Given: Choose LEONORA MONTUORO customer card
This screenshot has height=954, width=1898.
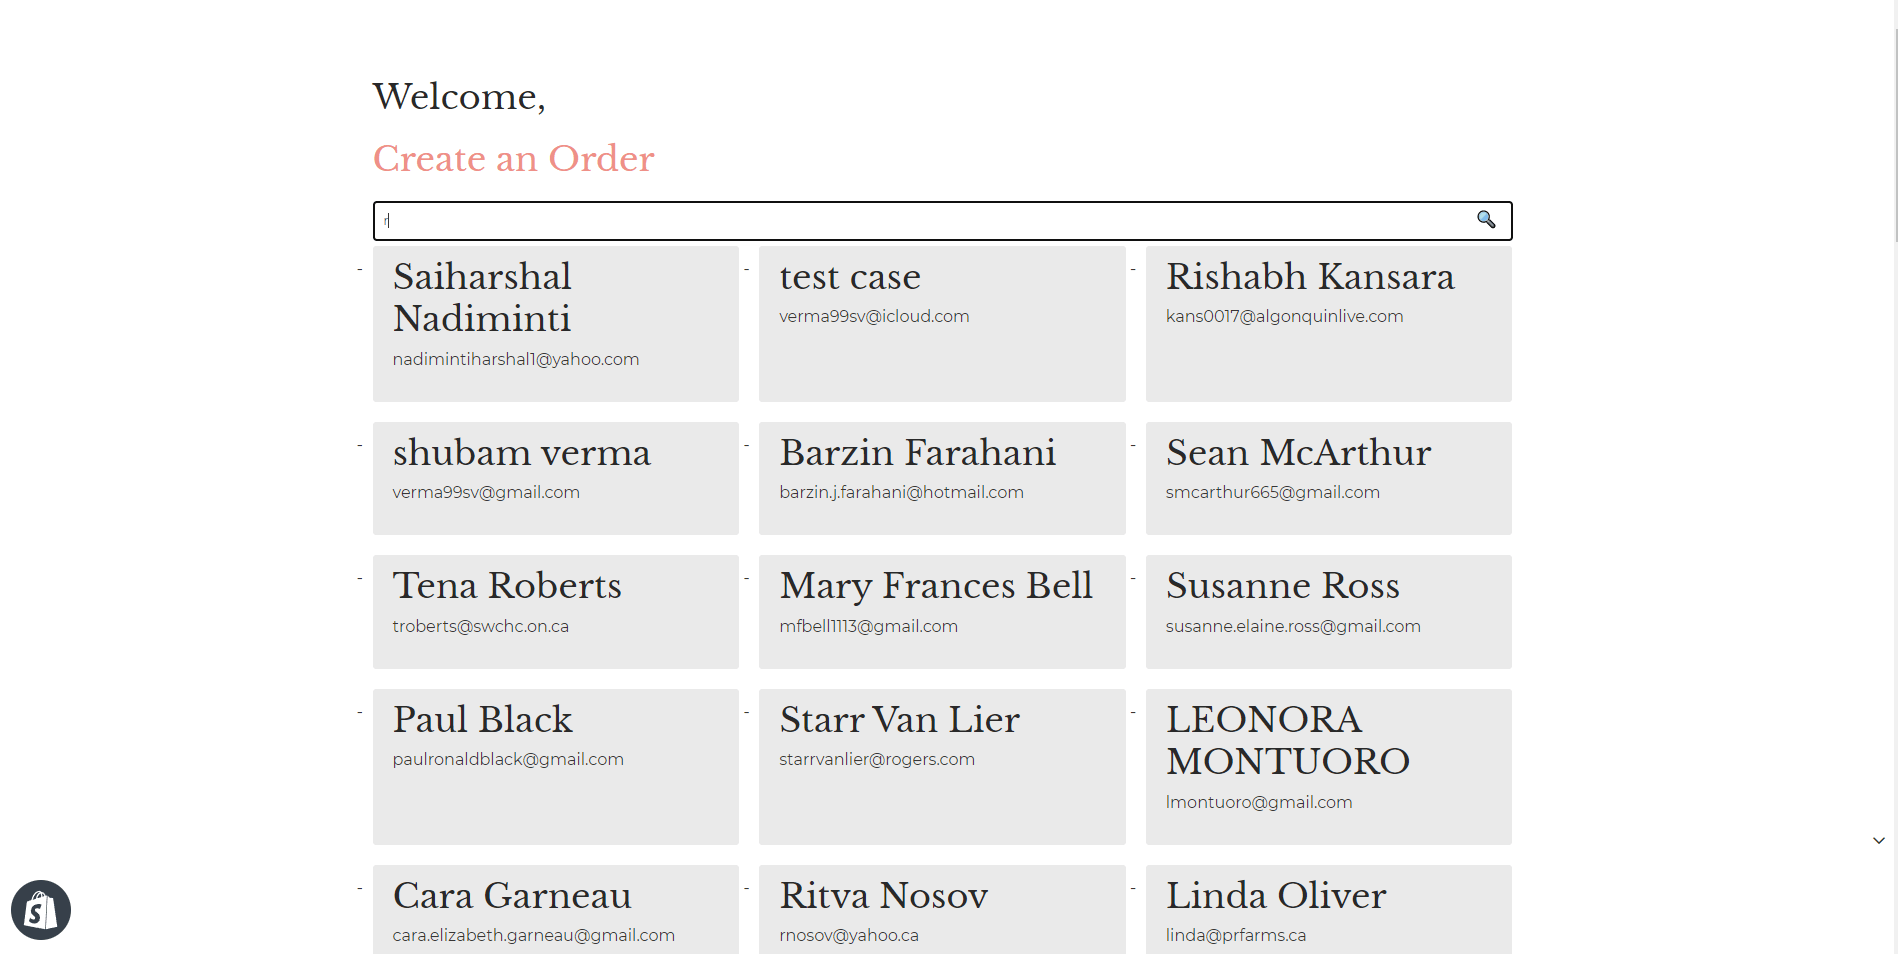Looking at the screenshot, I should pyautogui.click(x=1328, y=766).
